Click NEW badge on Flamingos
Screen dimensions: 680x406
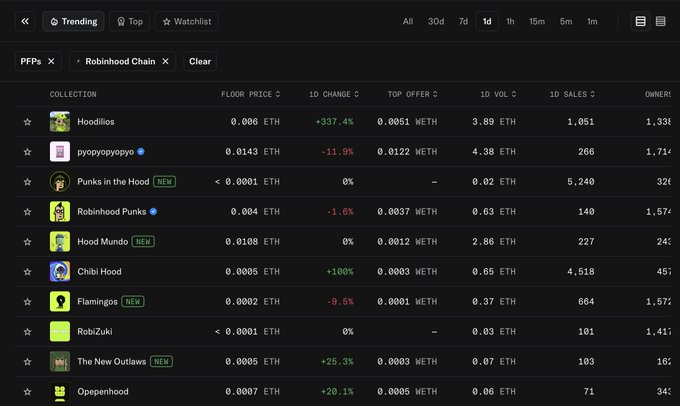(x=133, y=301)
